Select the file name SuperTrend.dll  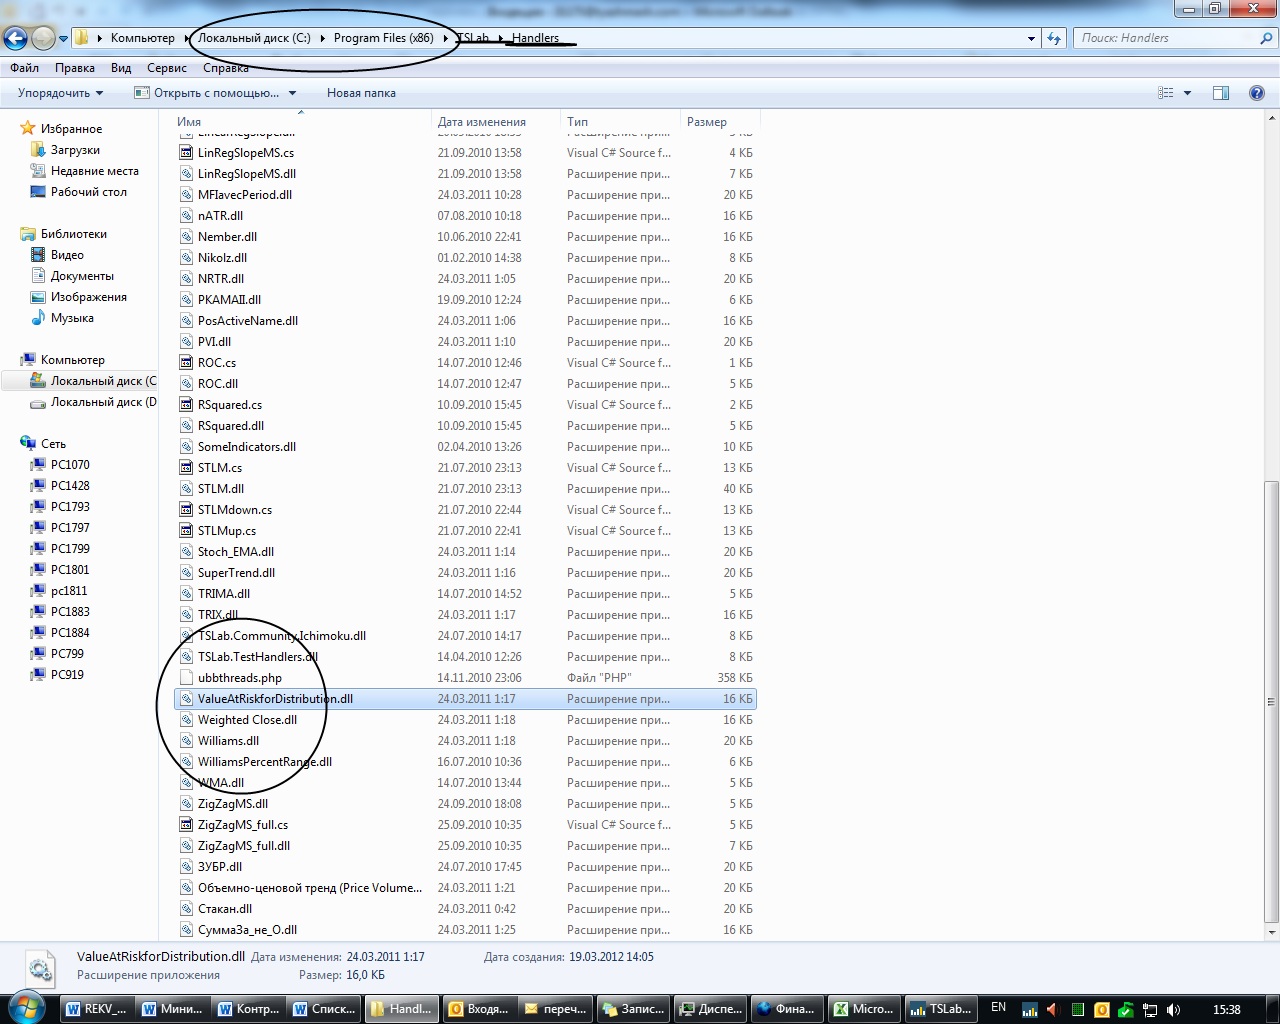[236, 573]
